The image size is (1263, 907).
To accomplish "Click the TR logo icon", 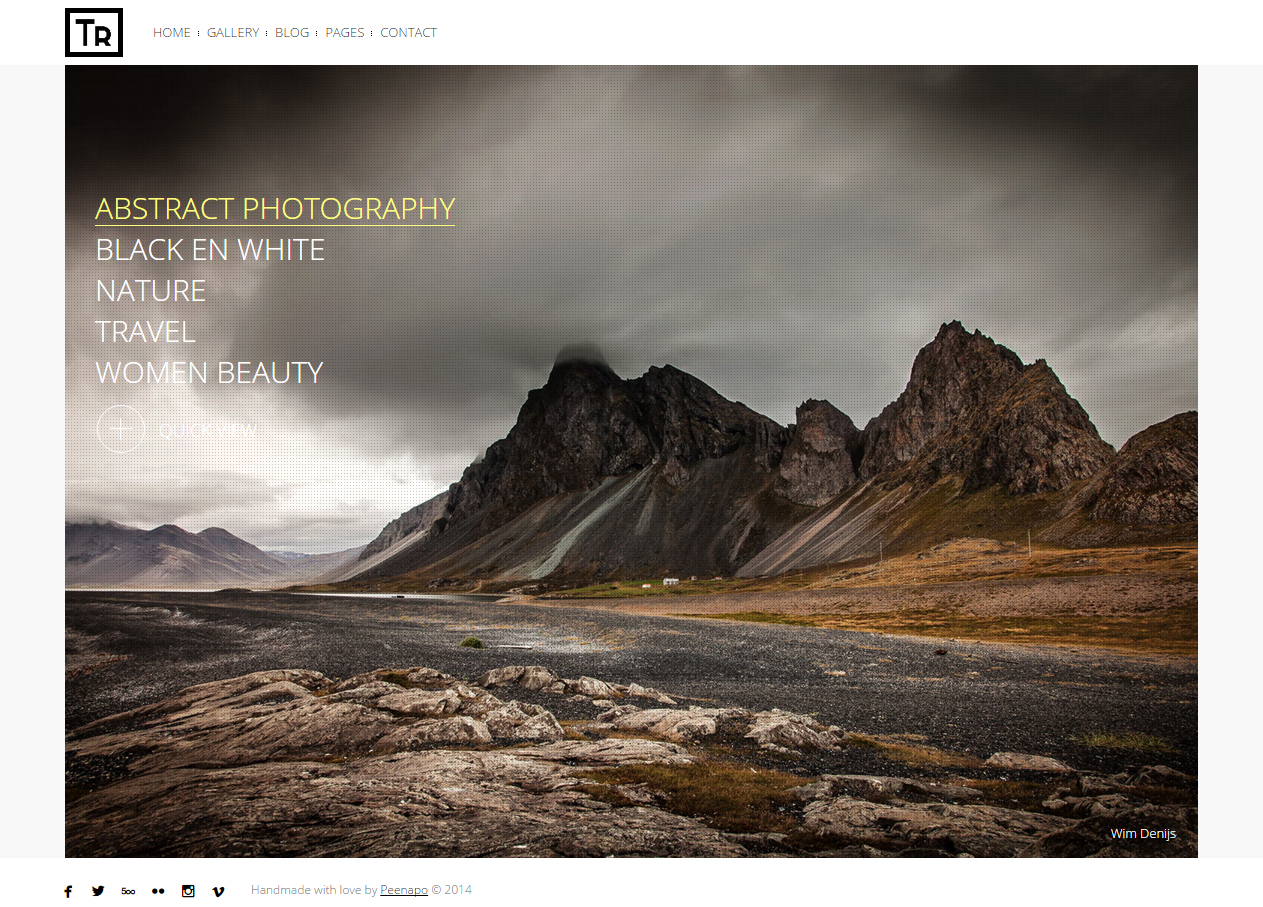I will [x=94, y=33].
